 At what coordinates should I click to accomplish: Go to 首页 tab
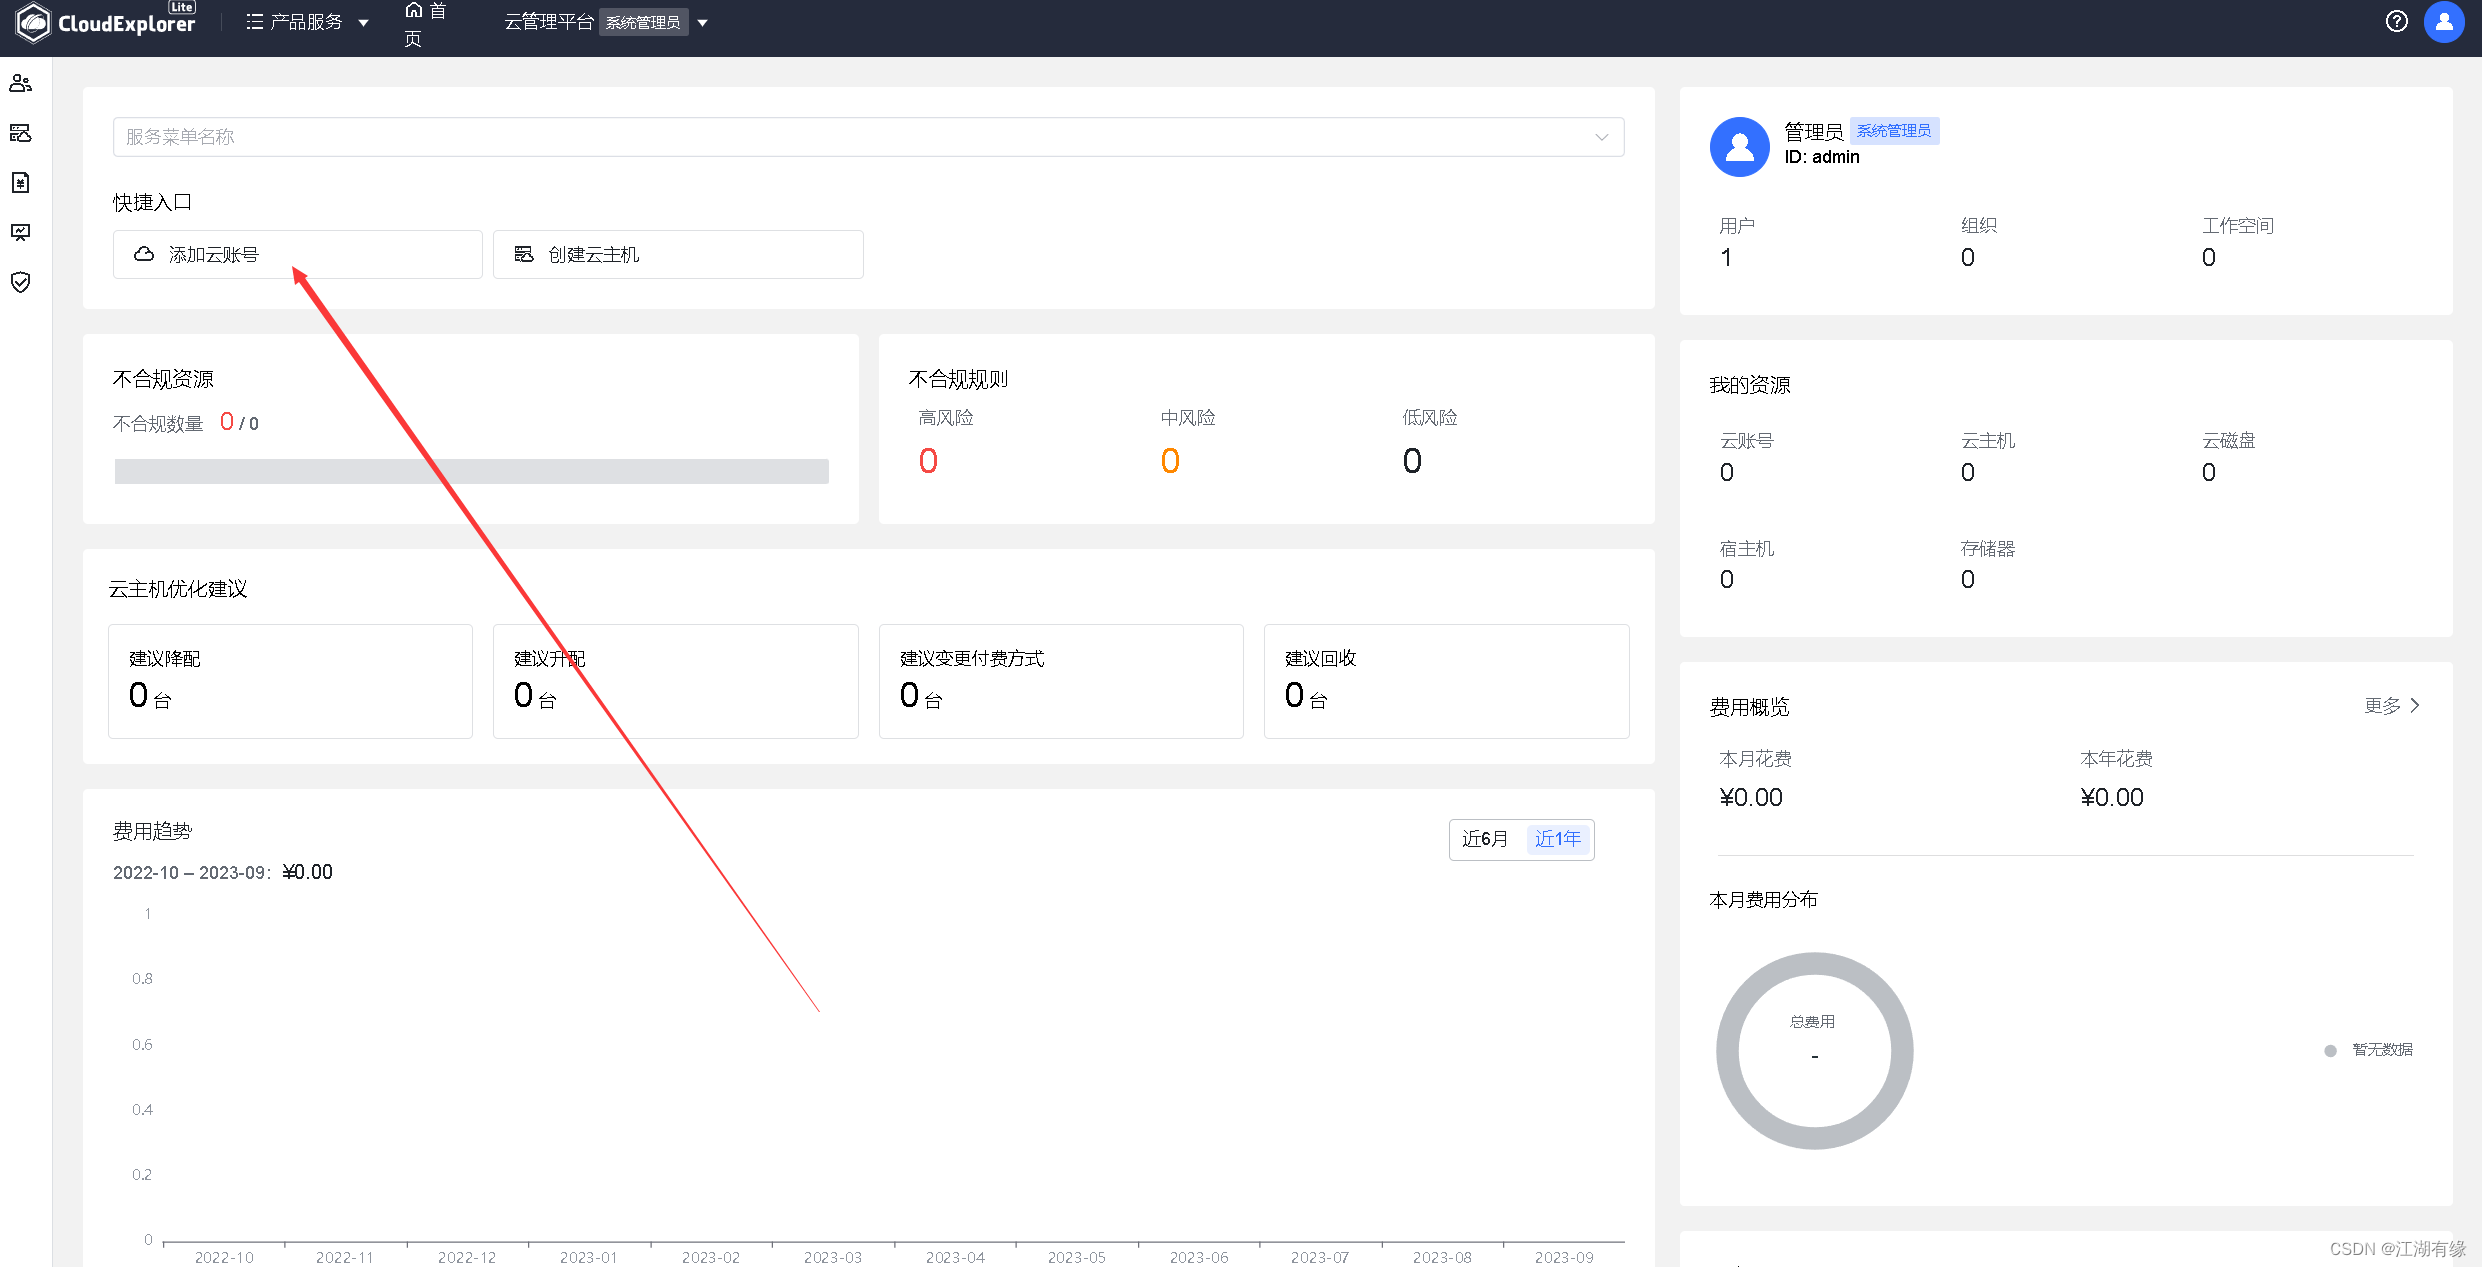tap(425, 24)
